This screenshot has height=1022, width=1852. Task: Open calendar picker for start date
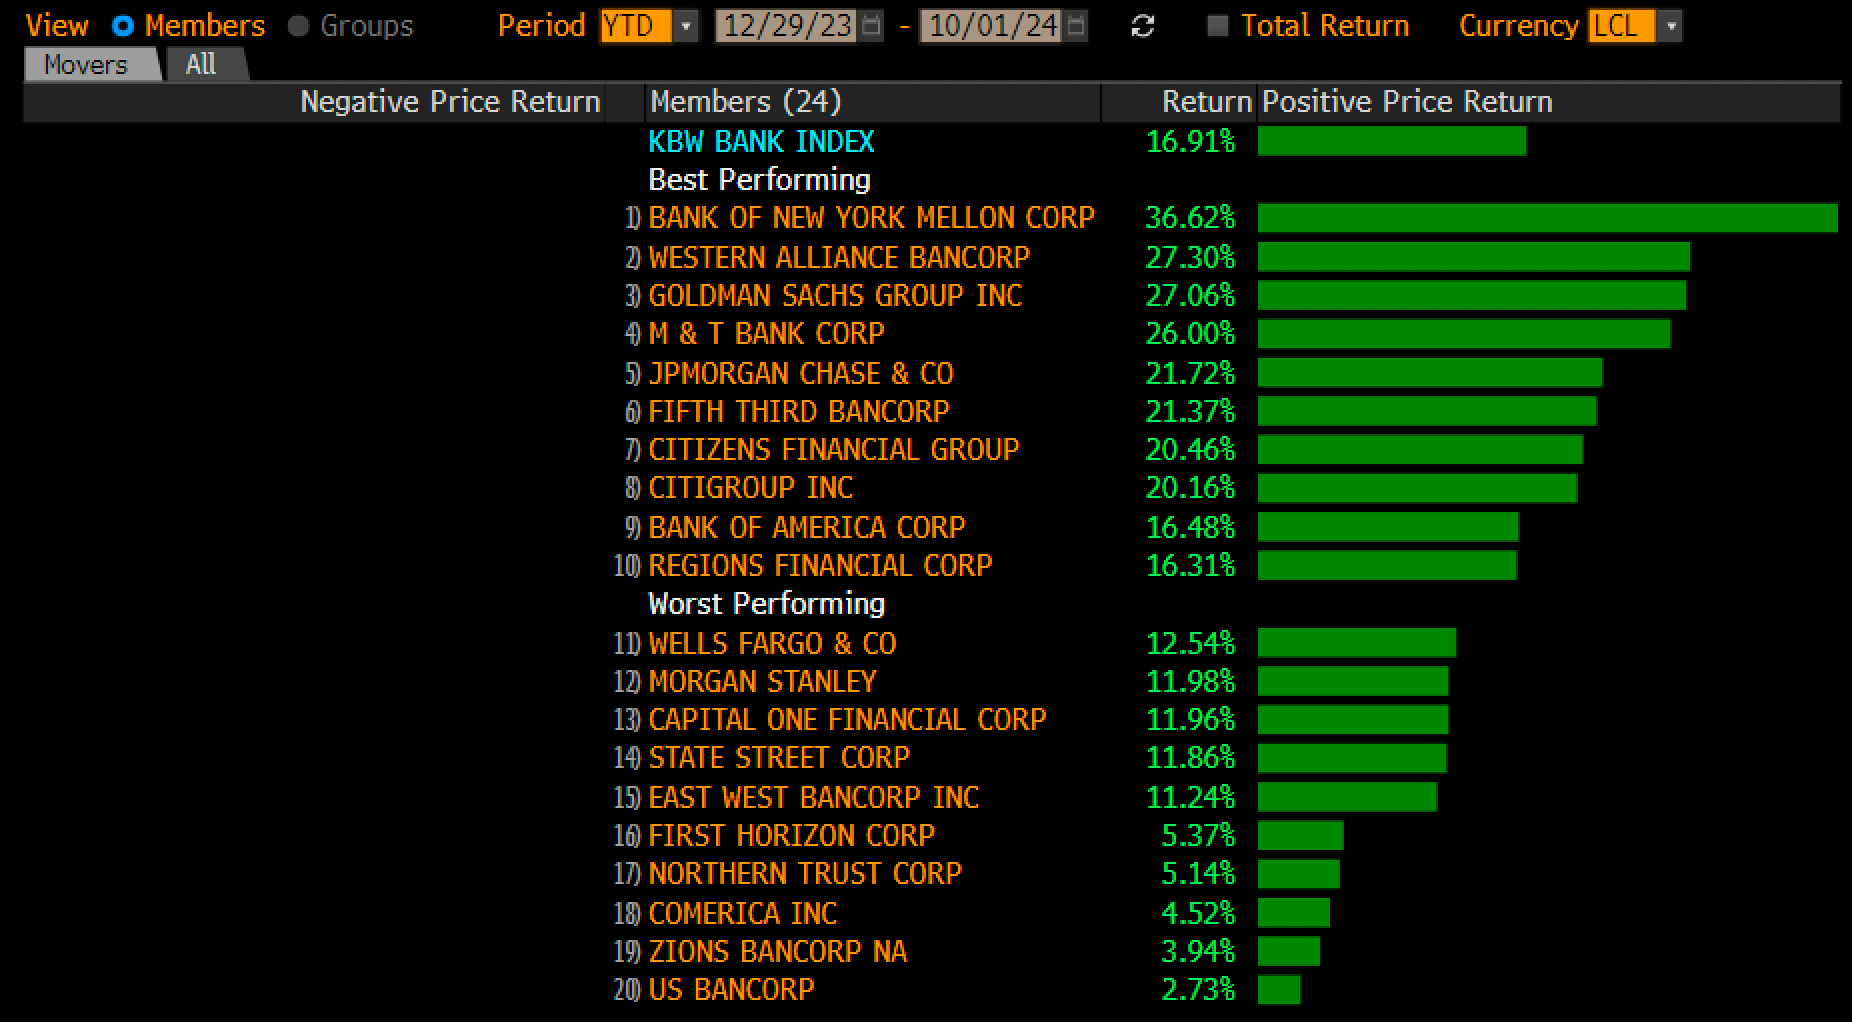tap(872, 26)
